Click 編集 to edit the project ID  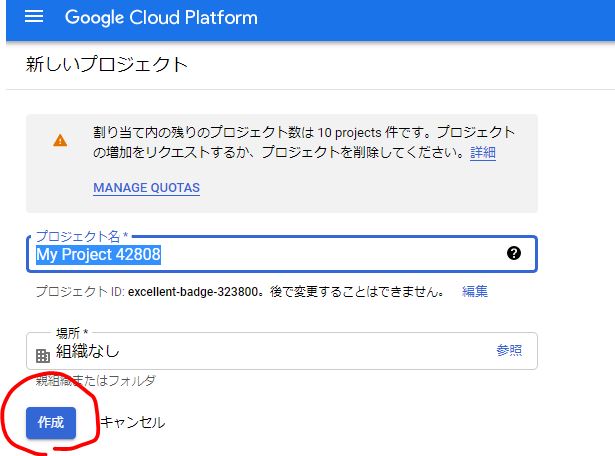(x=475, y=291)
